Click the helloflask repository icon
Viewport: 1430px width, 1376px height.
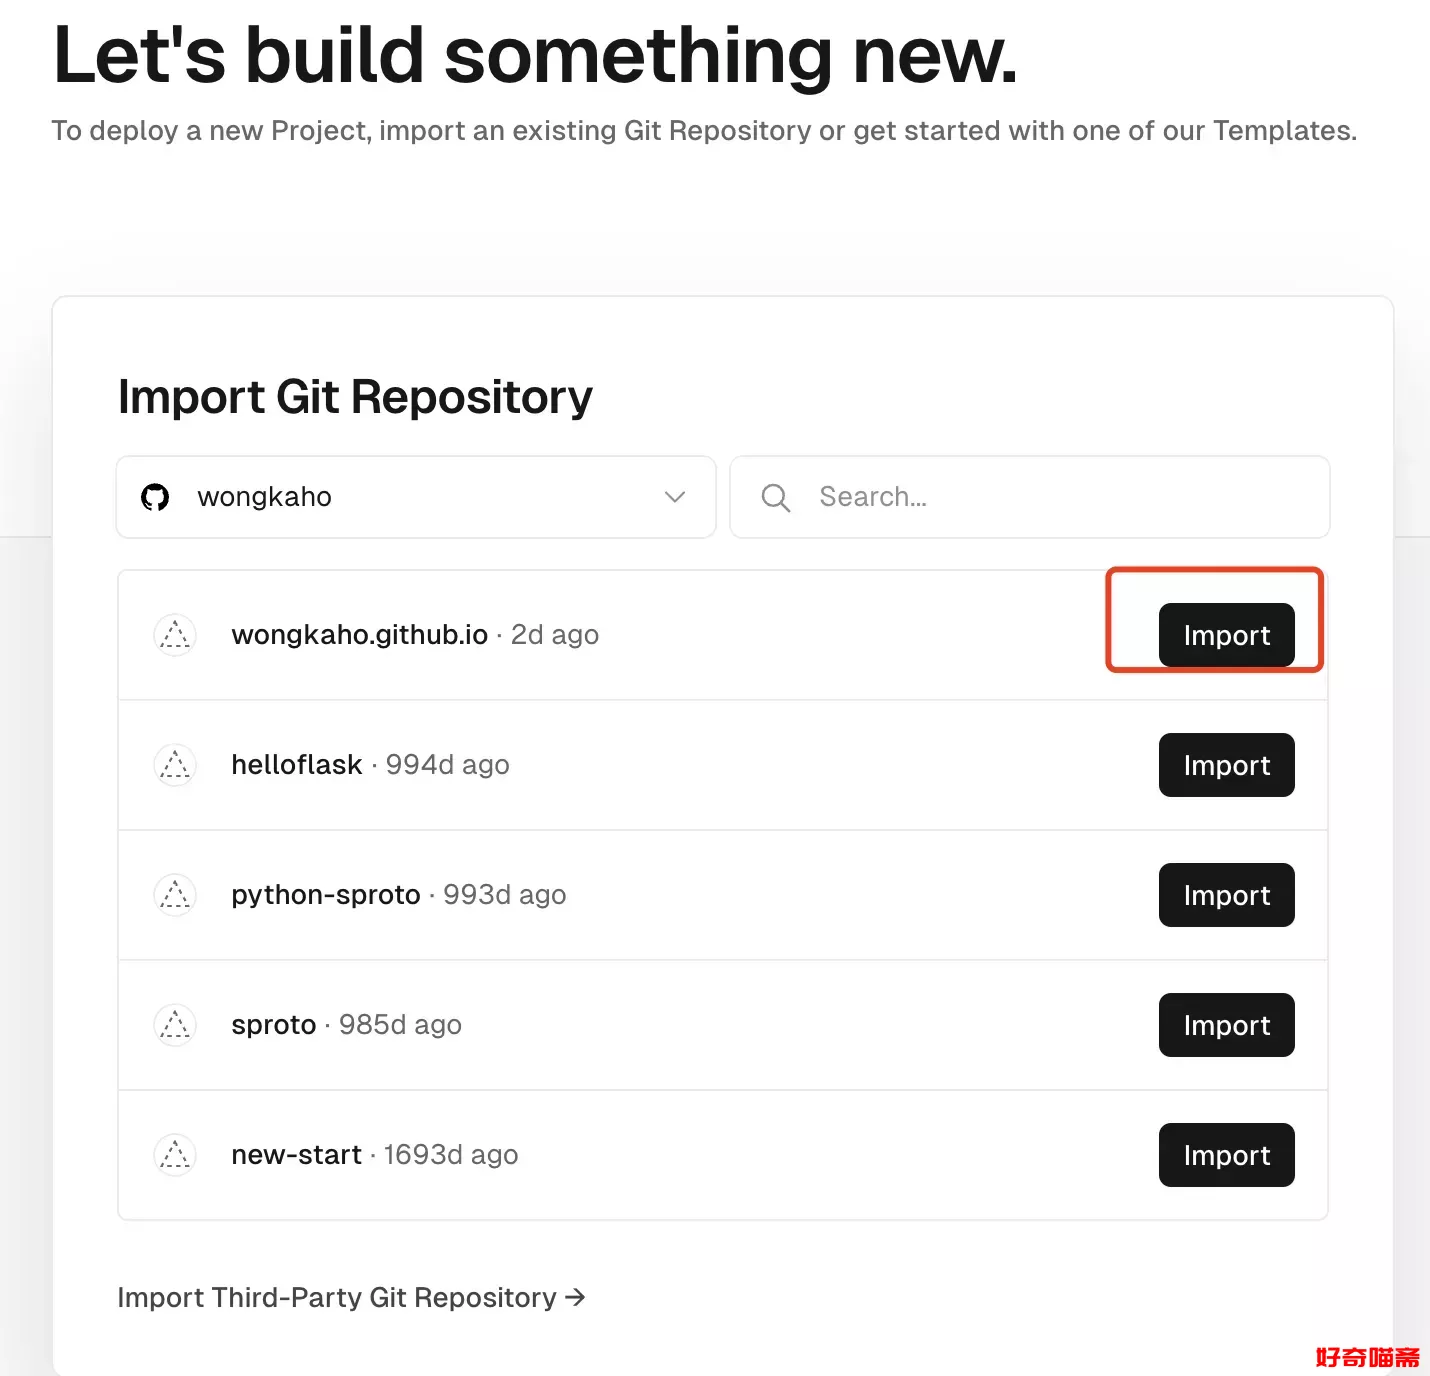coord(175,765)
